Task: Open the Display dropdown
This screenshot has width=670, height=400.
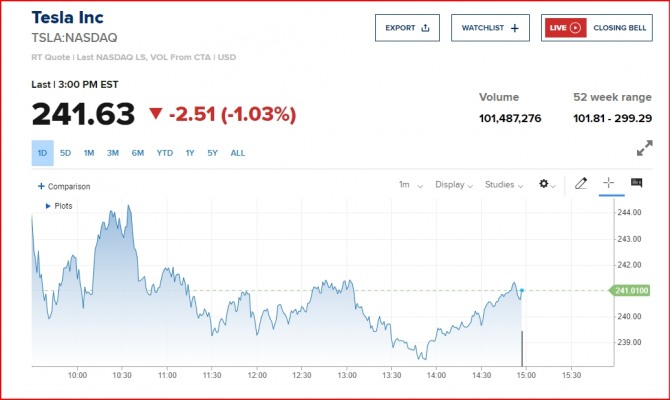Action: 455,185
